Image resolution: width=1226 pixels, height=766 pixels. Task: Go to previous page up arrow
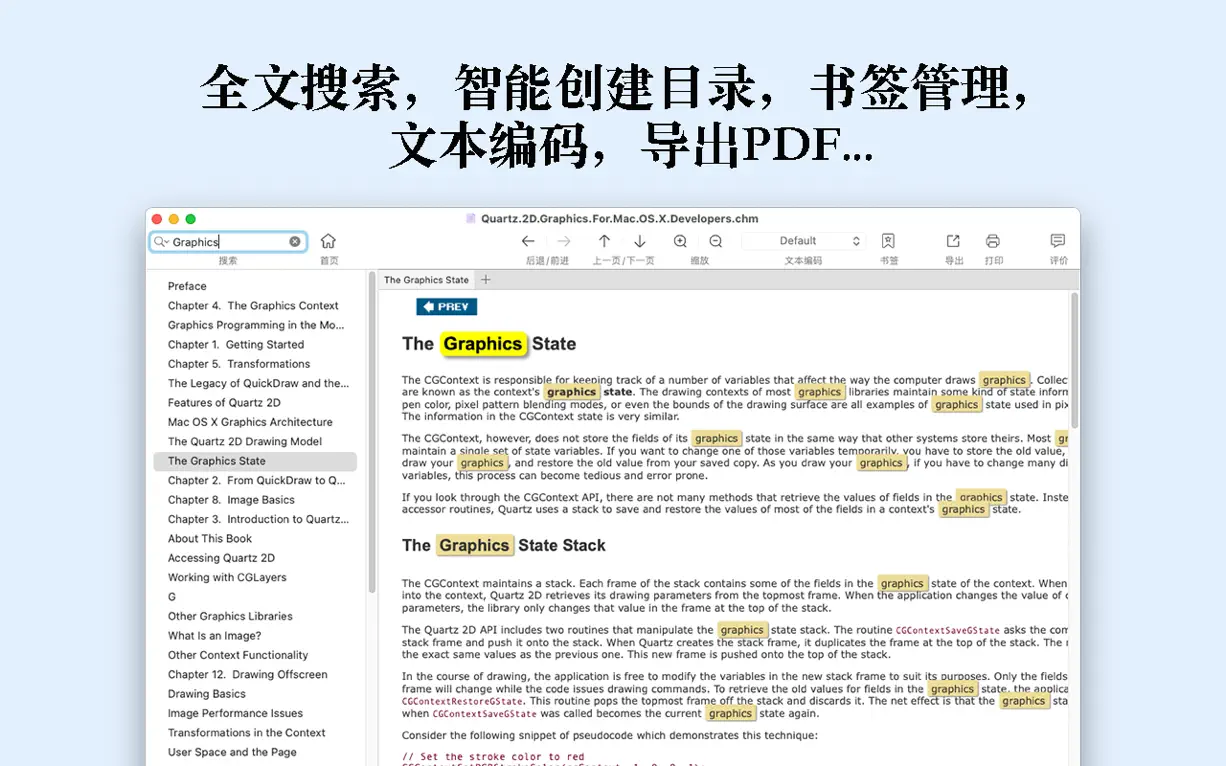pos(604,241)
